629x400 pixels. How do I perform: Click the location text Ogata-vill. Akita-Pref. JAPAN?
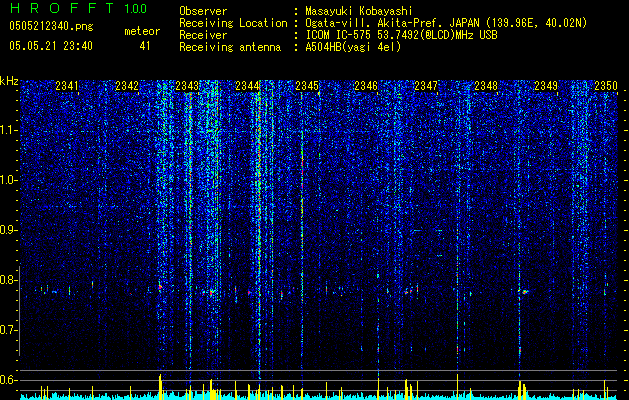(x=392, y=23)
